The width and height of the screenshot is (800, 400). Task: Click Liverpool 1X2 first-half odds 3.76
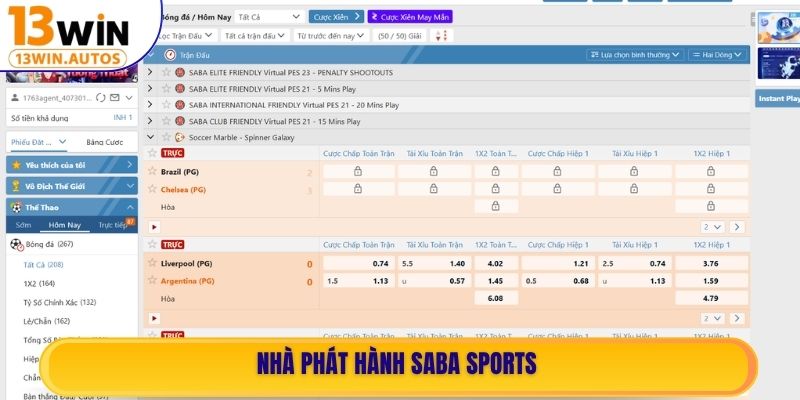point(711,263)
